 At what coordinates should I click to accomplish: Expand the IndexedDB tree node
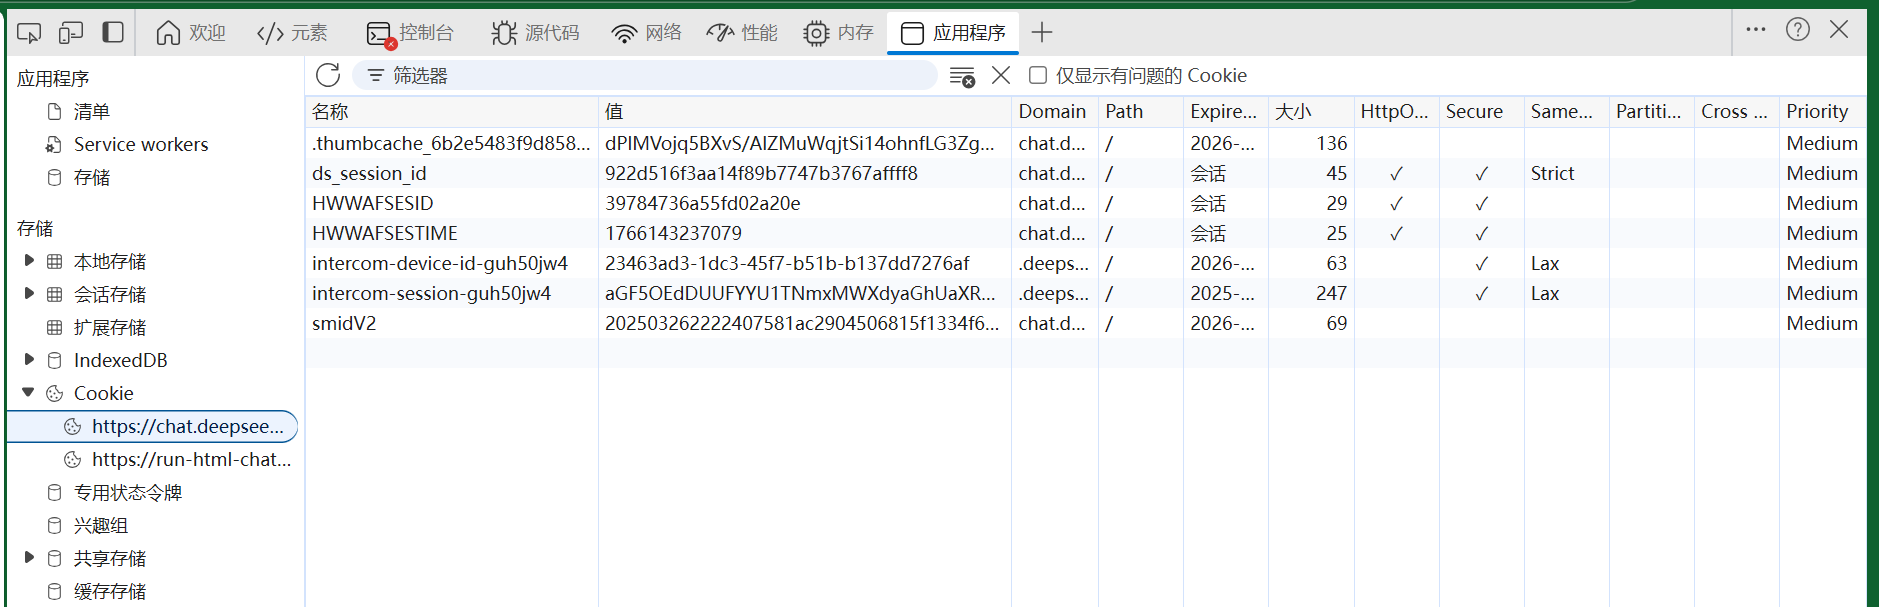click(x=29, y=359)
